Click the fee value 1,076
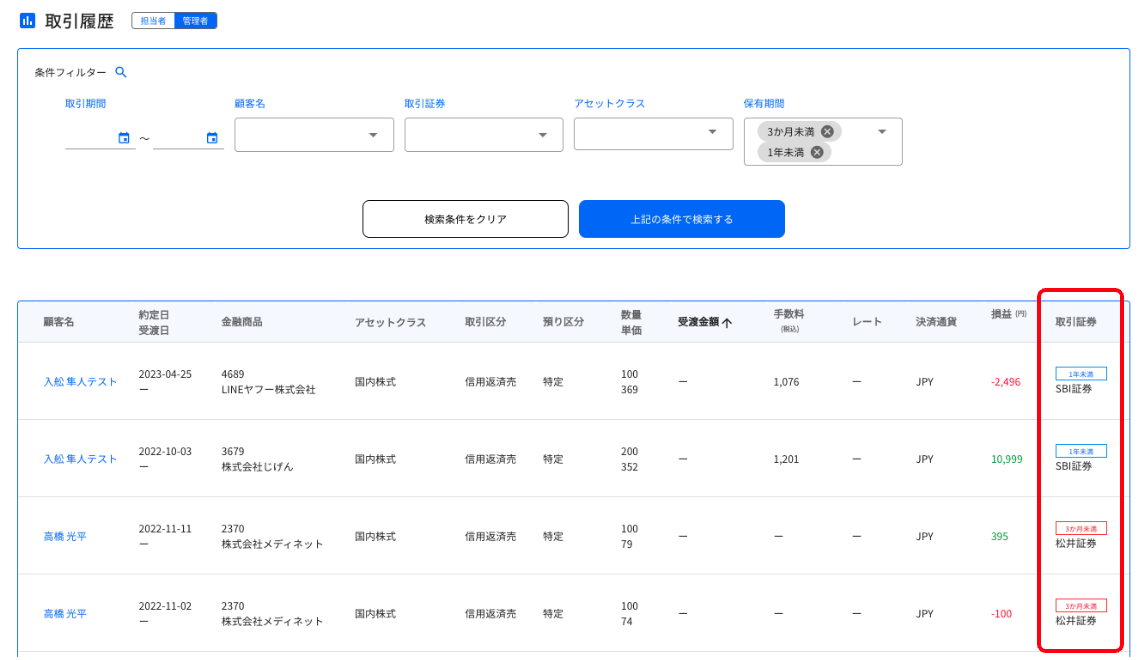 (x=786, y=382)
